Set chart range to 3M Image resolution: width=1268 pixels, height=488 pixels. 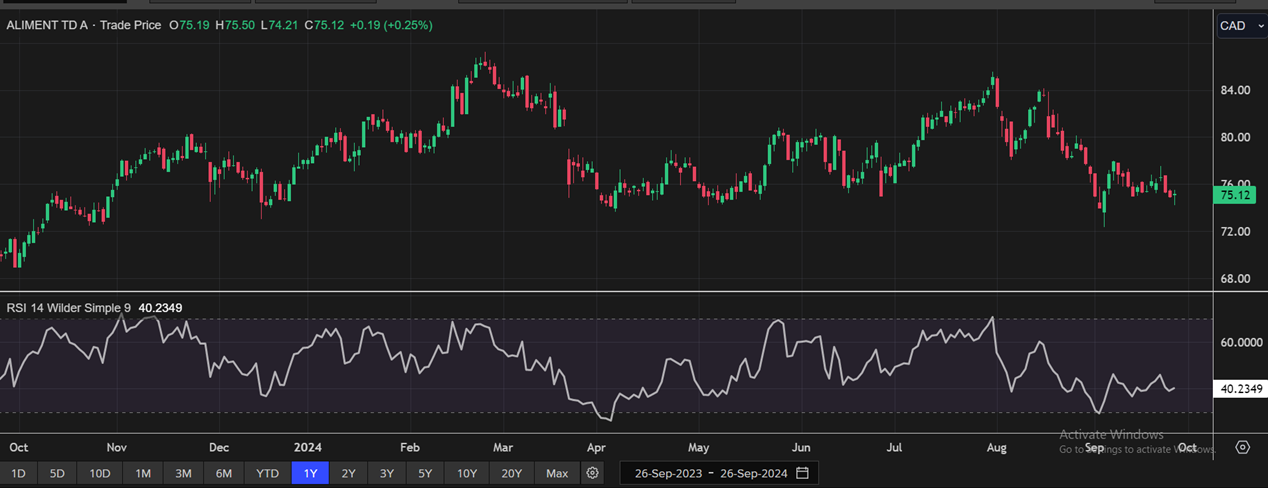click(x=183, y=473)
